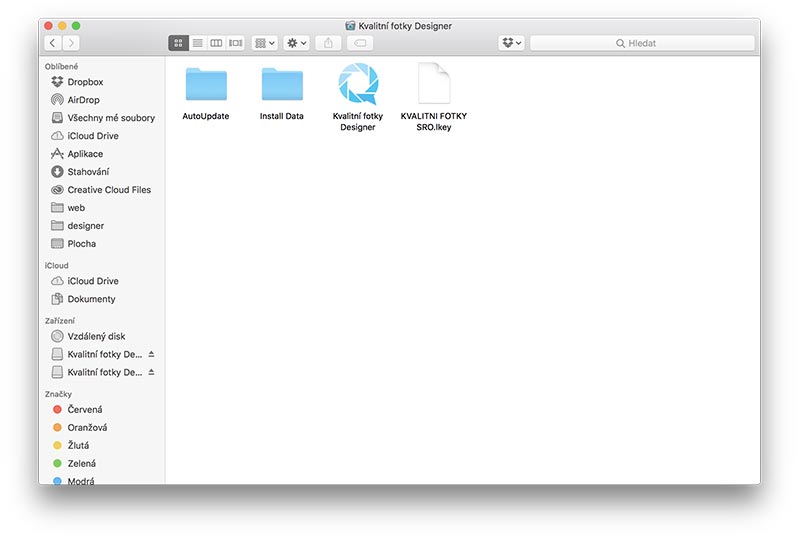This screenshot has width=800, height=548.
Task: Click the iCloud section header
Action: 56,265
